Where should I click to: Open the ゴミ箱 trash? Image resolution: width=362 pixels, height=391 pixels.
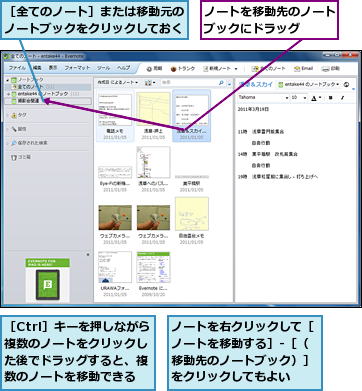(x=21, y=157)
